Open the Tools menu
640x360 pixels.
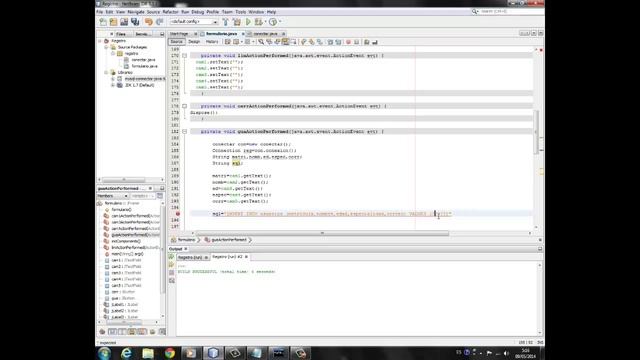240,12
